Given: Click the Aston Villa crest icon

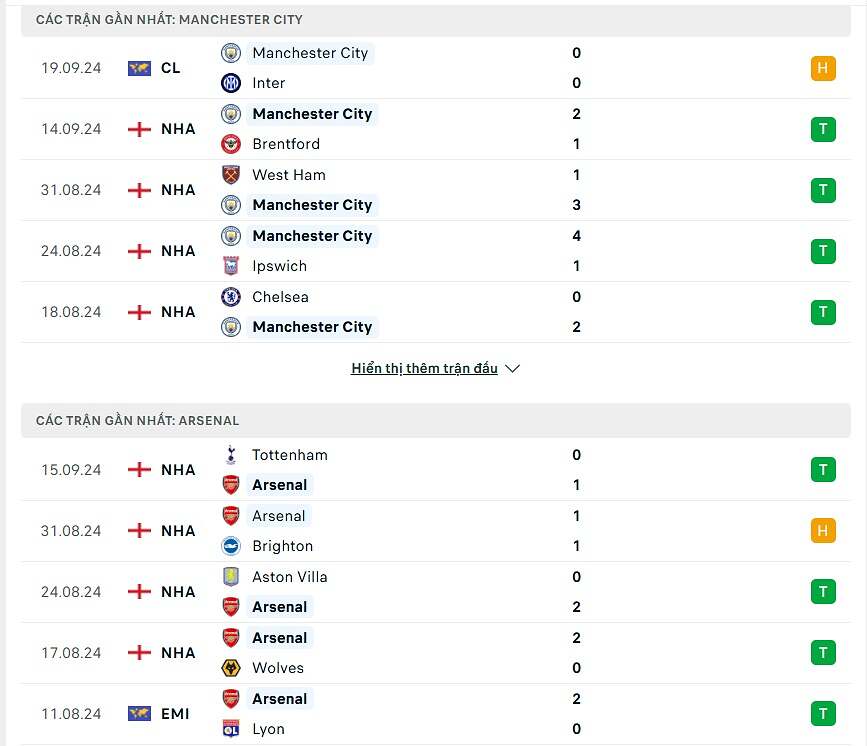Looking at the screenshot, I should [x=231, y=577].
